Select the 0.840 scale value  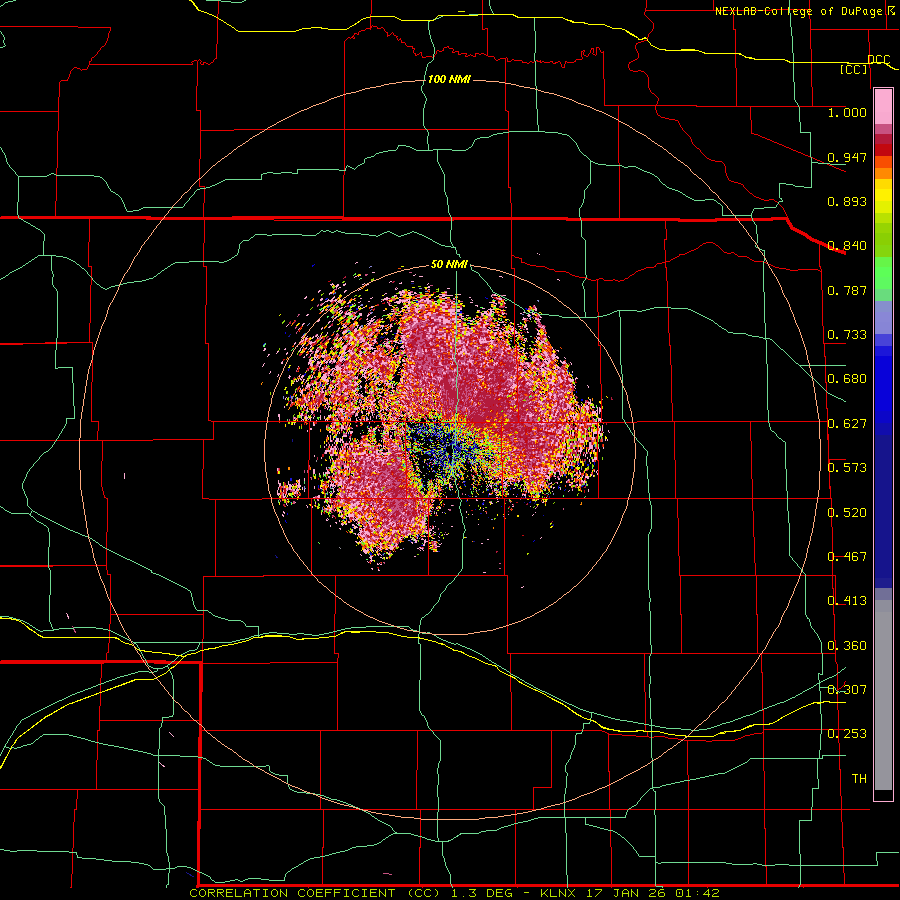click(847, 246)
